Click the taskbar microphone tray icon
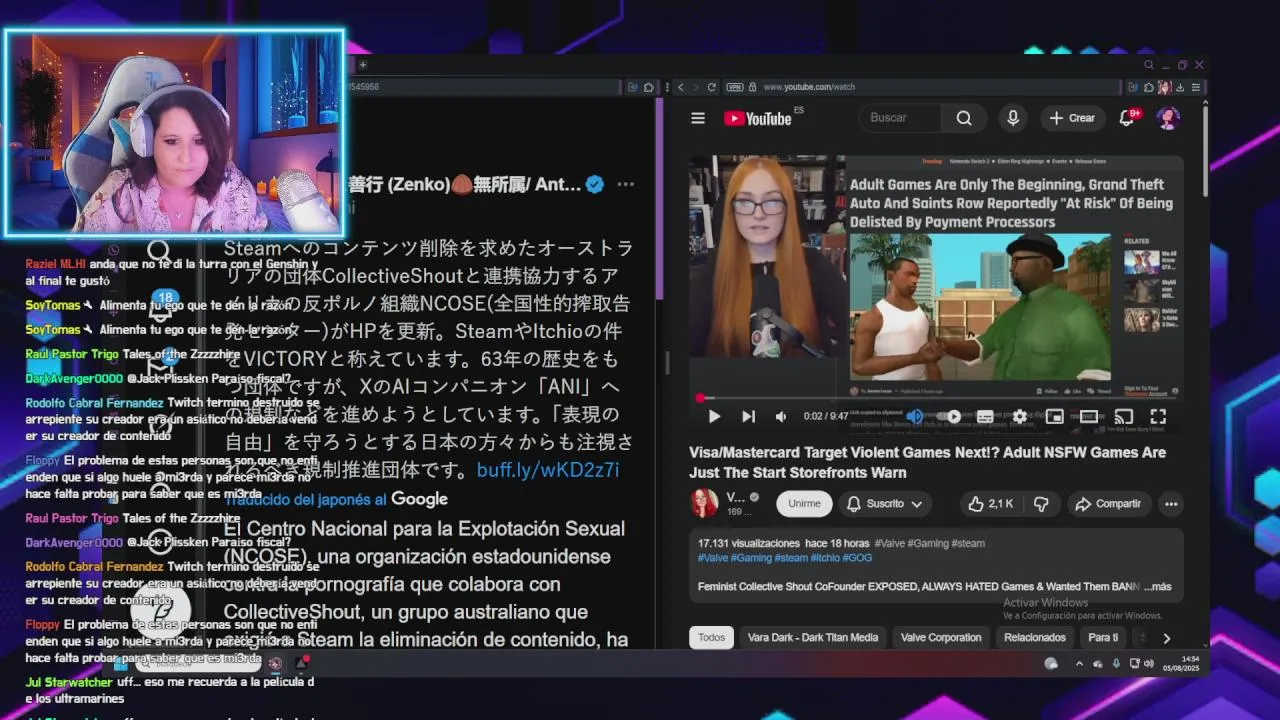 [1116, 663]
